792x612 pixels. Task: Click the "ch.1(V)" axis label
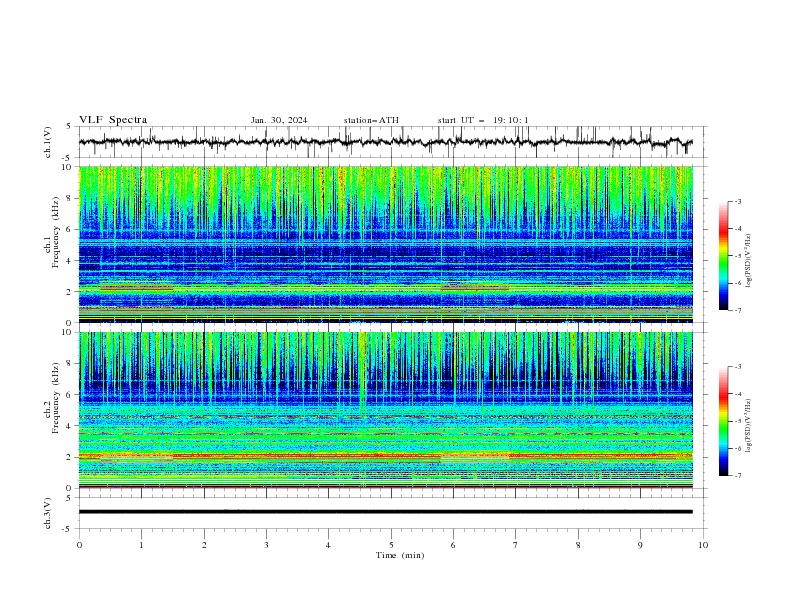coord(48,142)
